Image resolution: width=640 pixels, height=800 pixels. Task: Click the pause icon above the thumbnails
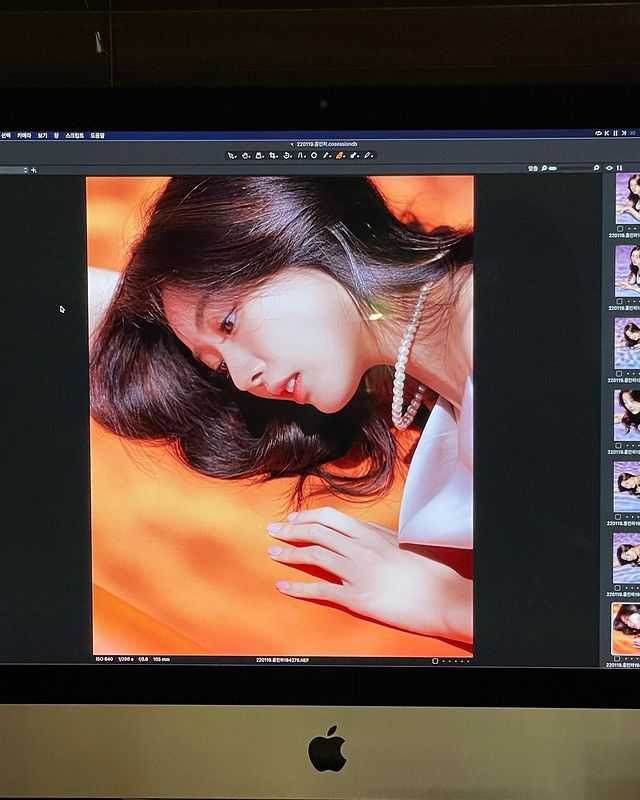coord(620,168)
